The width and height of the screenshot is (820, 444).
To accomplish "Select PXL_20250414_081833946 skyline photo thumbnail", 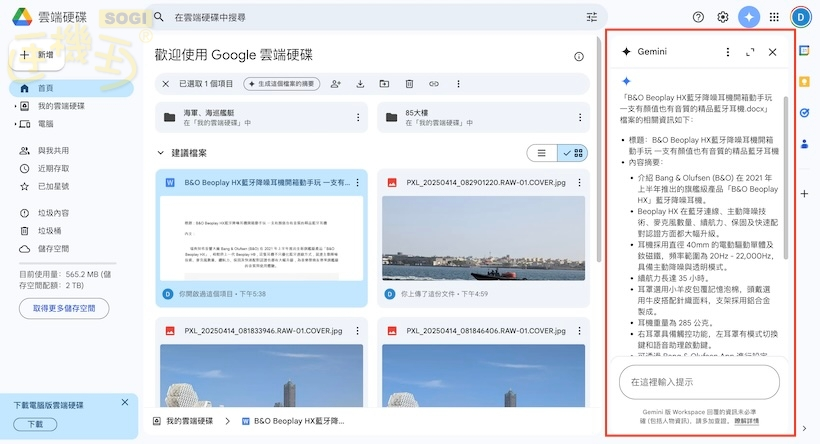I will 261,375.
